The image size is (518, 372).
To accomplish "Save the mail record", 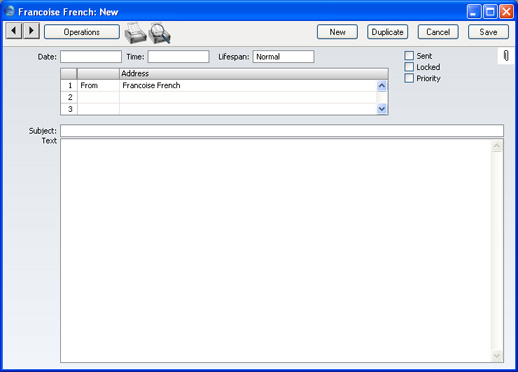I will [x=488, y=32].
